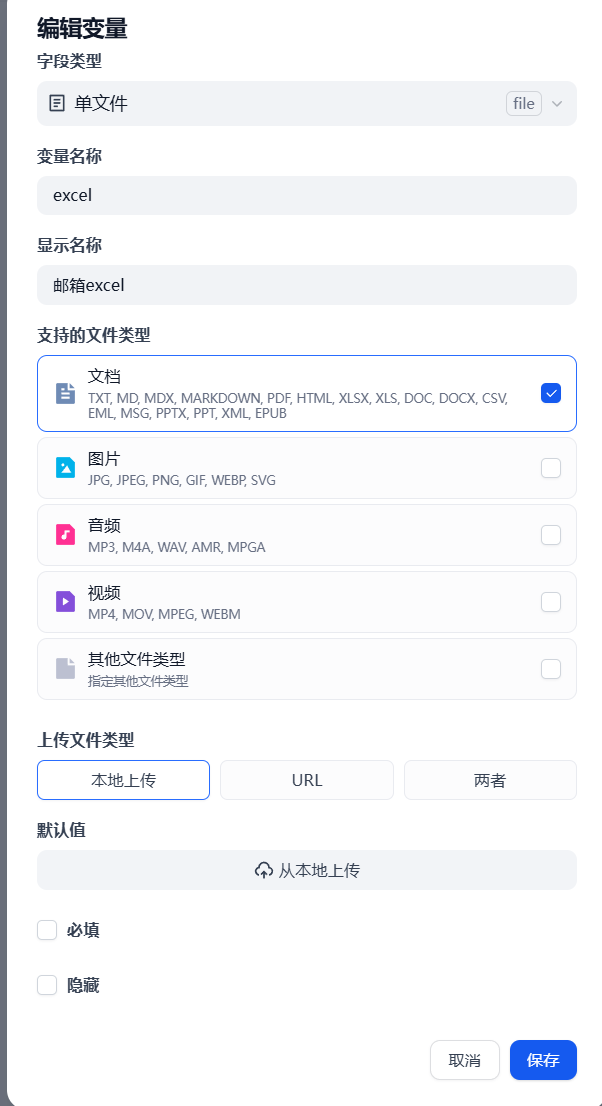Screen dimensions: 602x1106
Task: Choose the 两者 upload option
Action: (x=490, y=780)
